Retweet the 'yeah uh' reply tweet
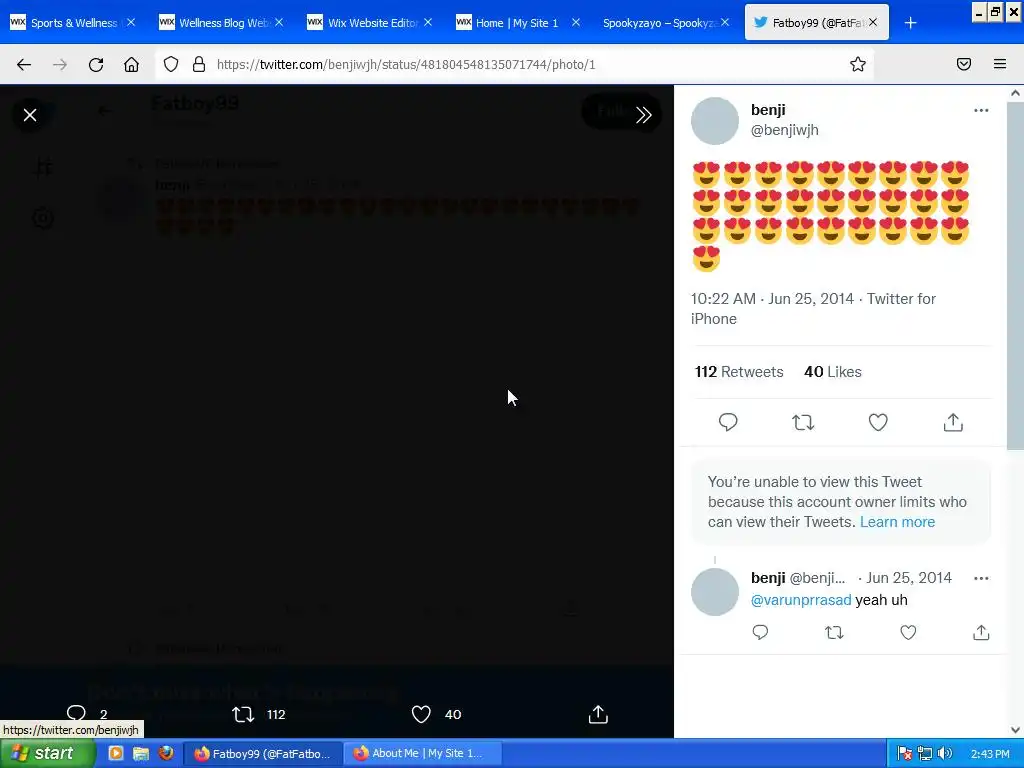The width and height of the screenshot is (1024, 768). pyautogui.click(x=834, y=632)
